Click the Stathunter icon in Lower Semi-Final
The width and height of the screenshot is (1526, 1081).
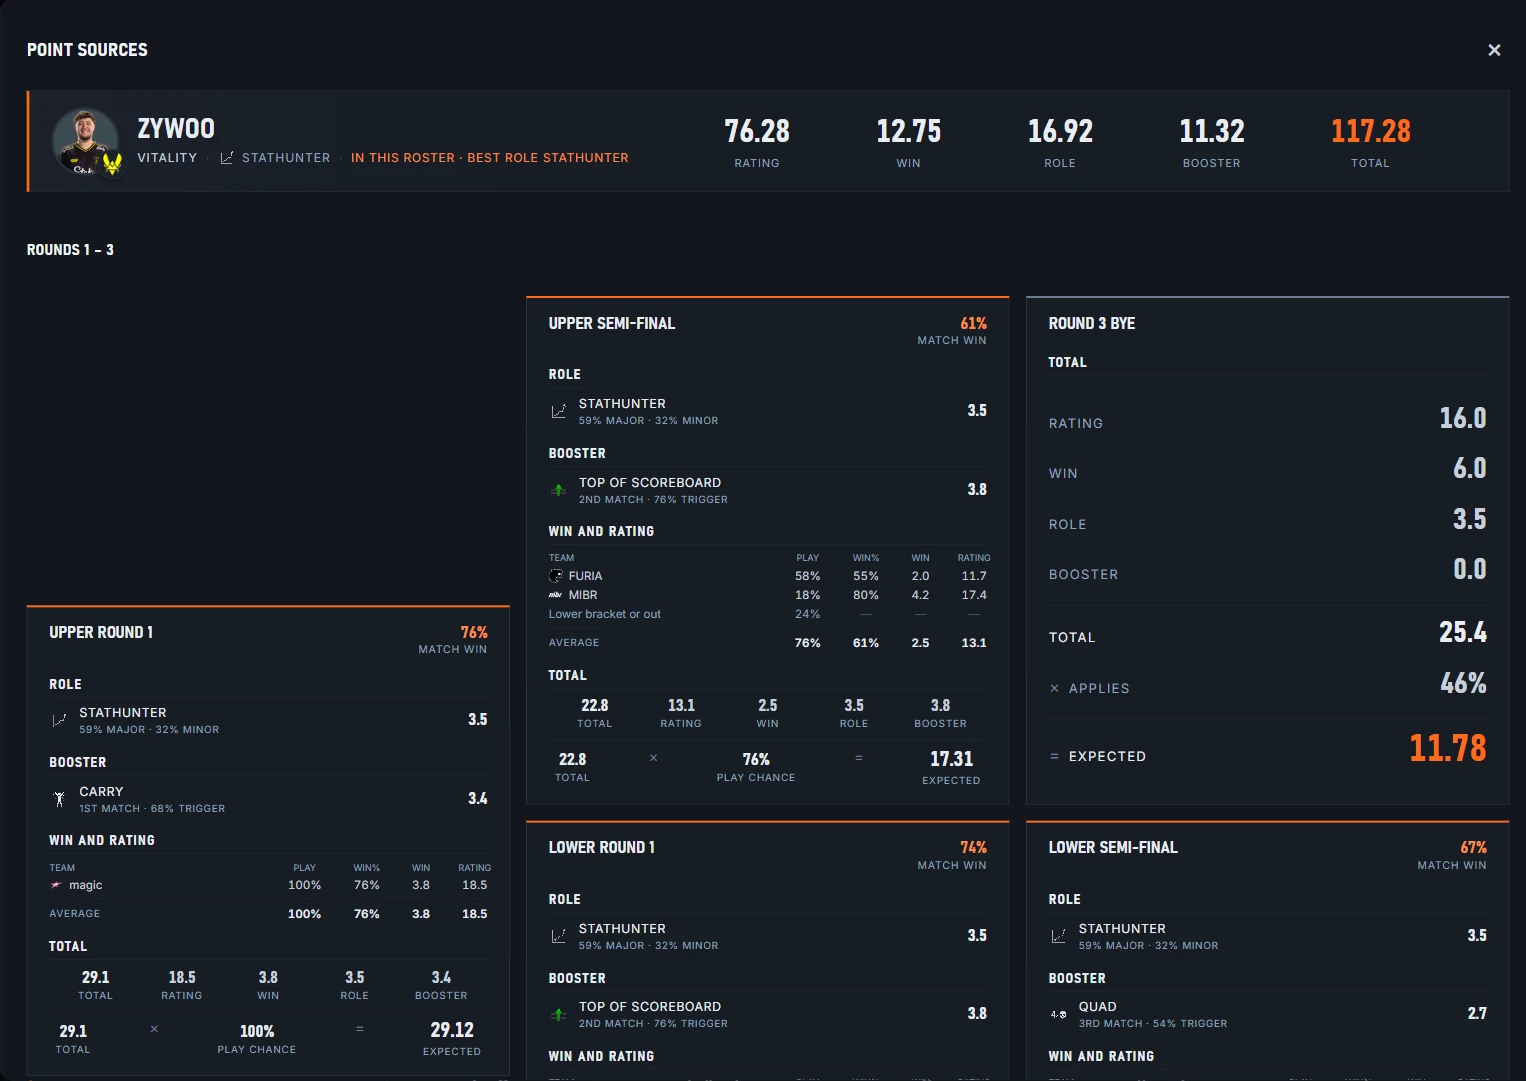[1058, 936]
